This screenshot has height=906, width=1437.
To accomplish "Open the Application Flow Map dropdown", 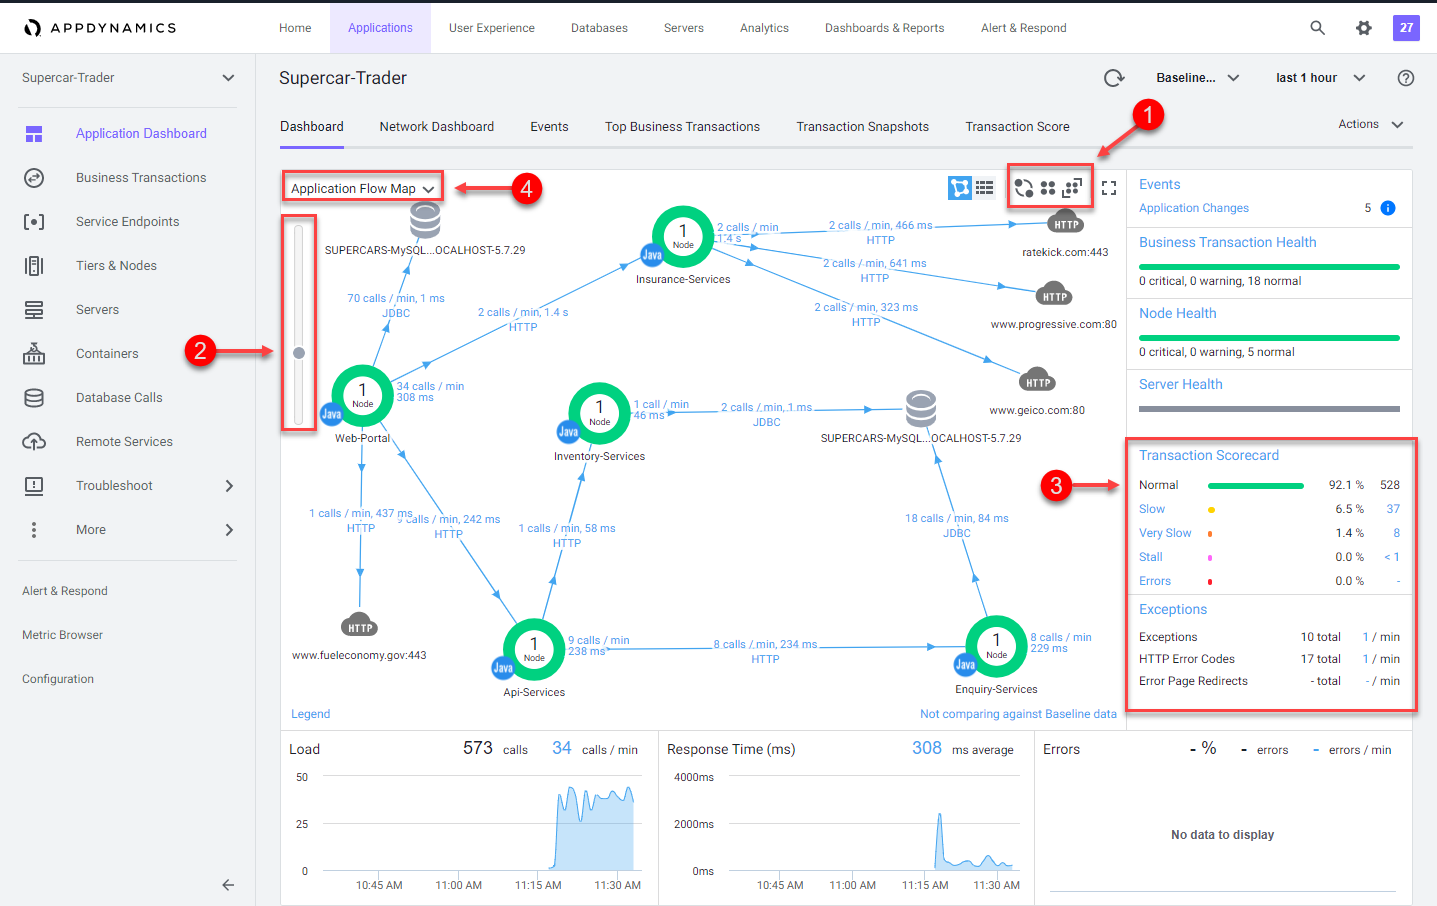I will pos(363,188).
